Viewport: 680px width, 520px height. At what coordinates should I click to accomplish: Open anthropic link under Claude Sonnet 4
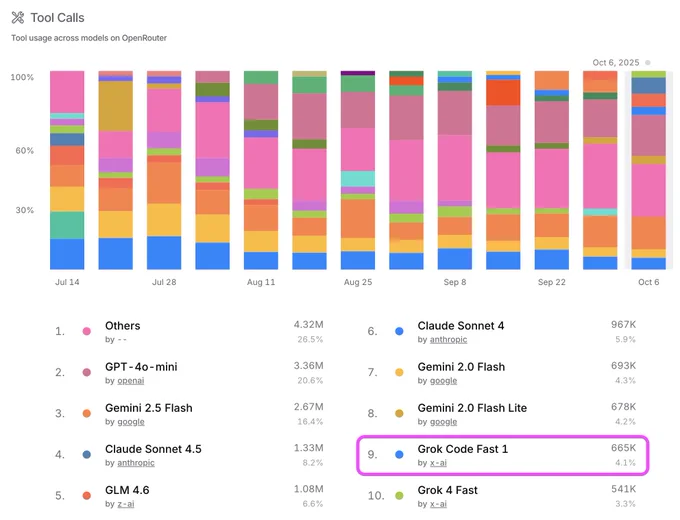(448, 340)
